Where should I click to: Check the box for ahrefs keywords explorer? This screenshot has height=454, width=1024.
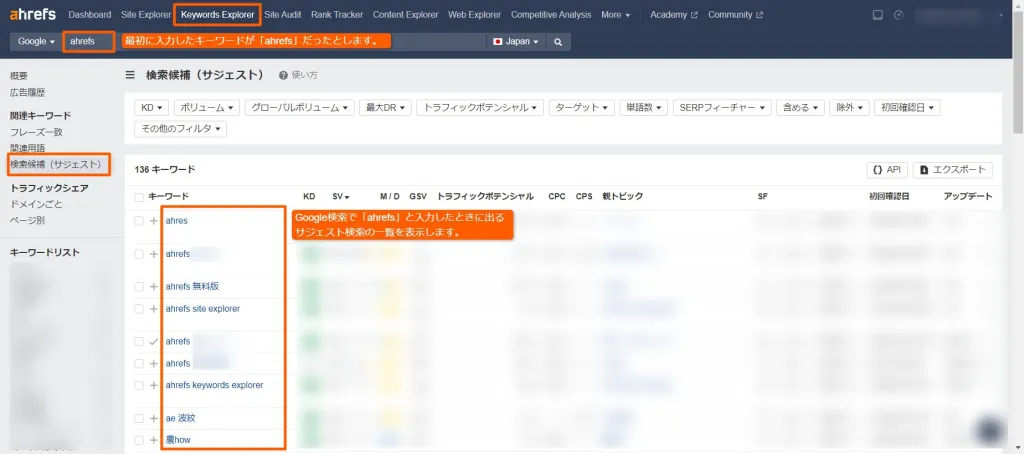[x=138, y=385]
